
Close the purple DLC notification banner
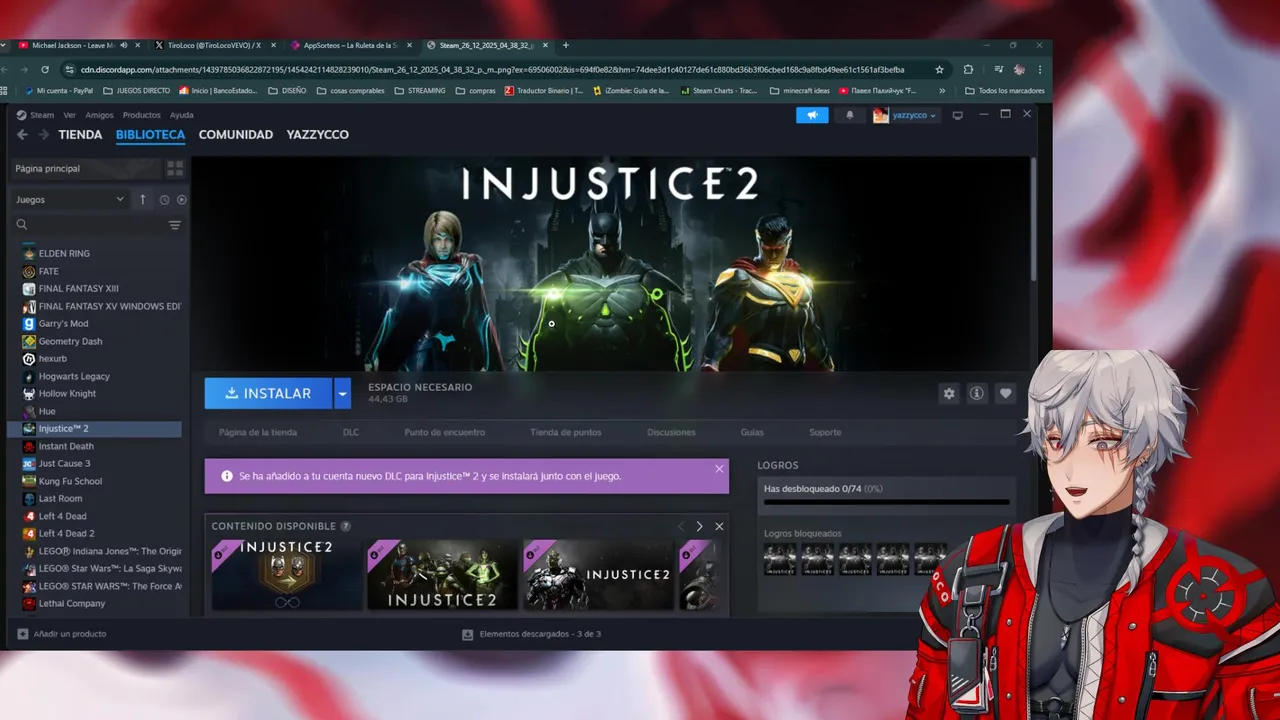click(x=719, y=469)
